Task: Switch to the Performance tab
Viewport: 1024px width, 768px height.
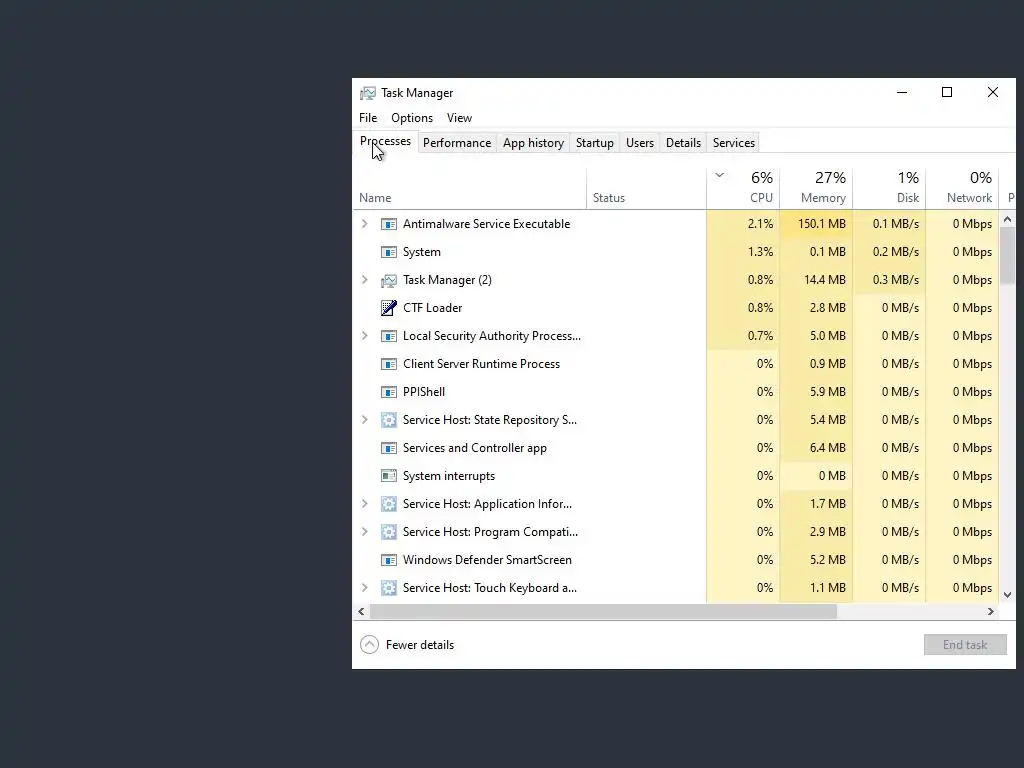Action: [x=456, y=143]
